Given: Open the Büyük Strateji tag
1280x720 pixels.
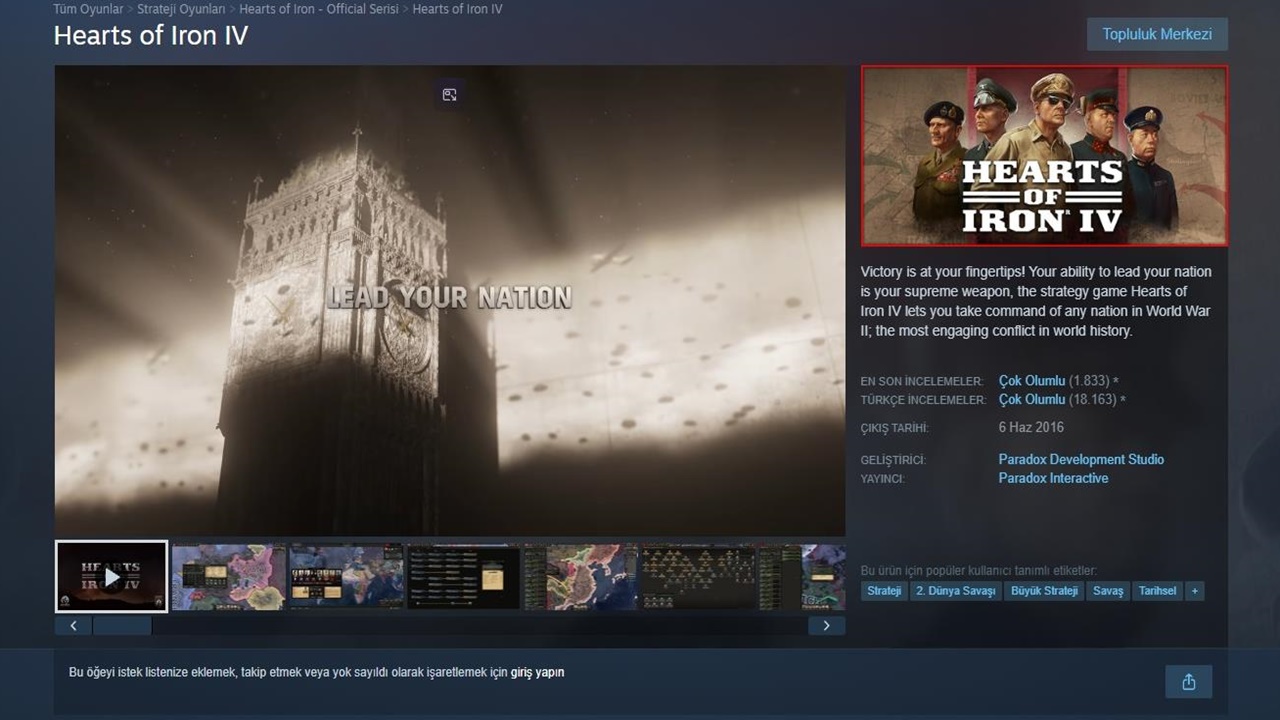Looking at the screenshot, I should 1044,591.
